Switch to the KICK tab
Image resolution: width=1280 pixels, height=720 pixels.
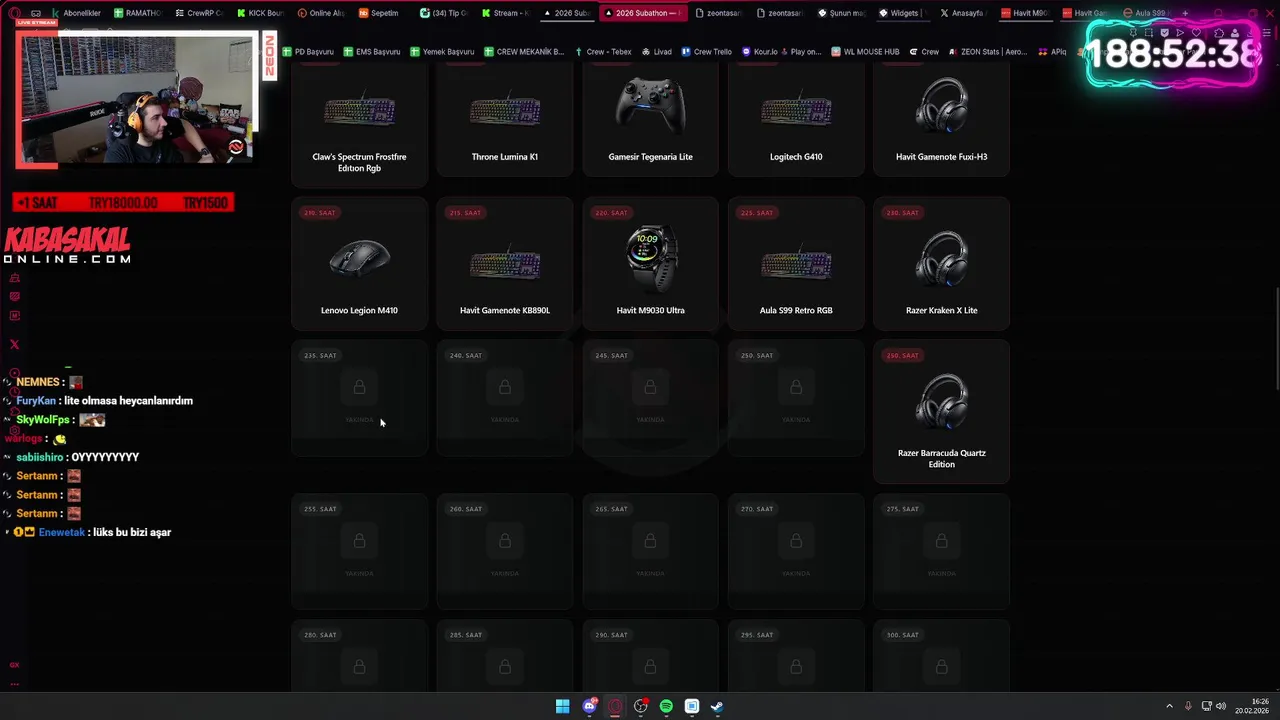pyautogui.click(x=260, y=13)
